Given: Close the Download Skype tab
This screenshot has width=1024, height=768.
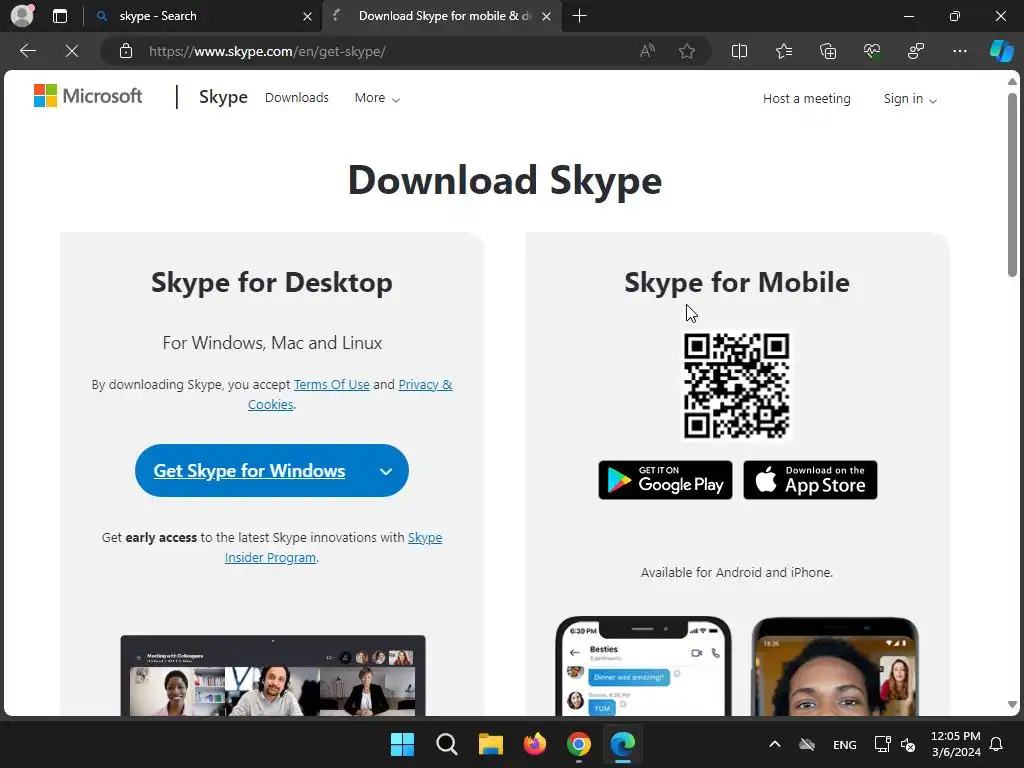Looking at the screenshot, I should pyautogui.click(x=547, y=16).
